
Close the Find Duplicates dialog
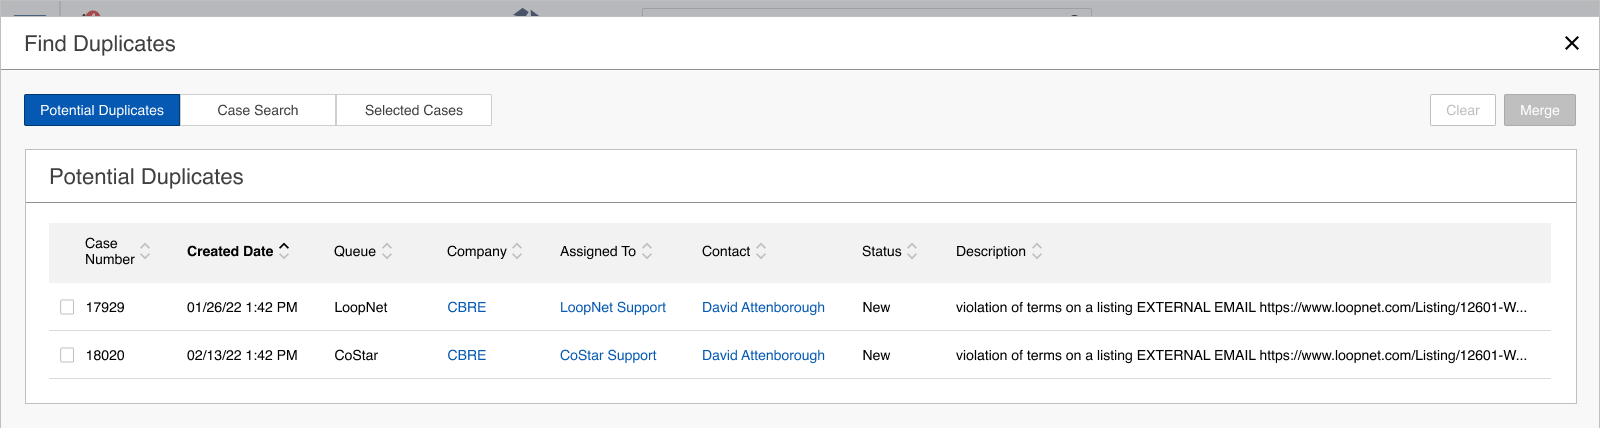[x=1572, y=43]
